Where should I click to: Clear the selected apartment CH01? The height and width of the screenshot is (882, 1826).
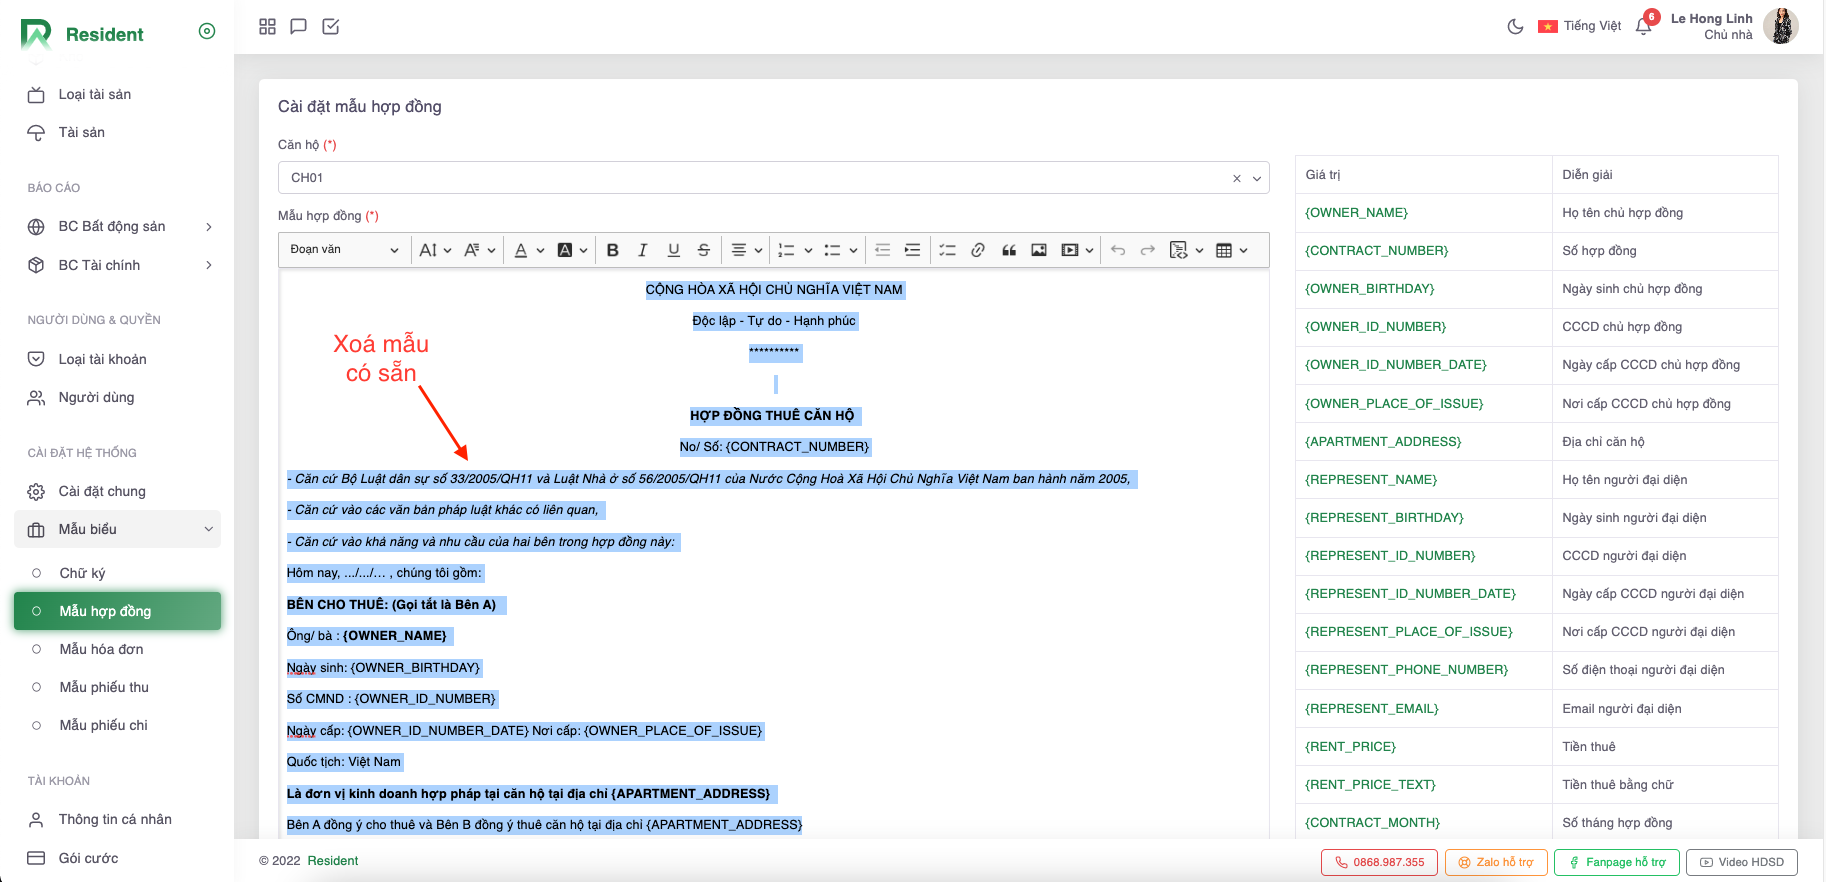click(1237, 178)
